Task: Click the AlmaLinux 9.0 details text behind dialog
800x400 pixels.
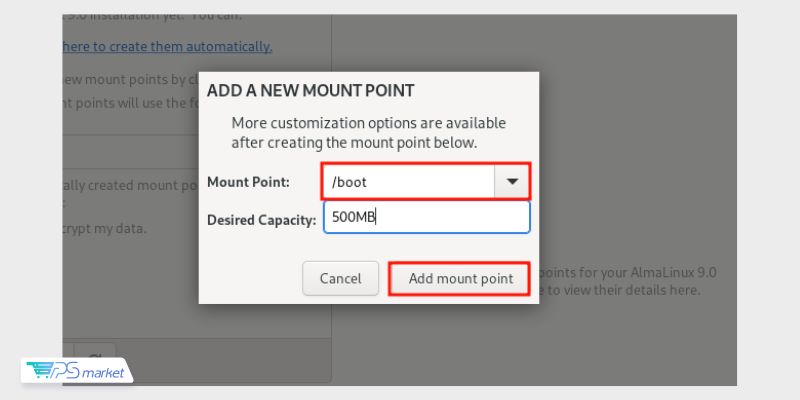Action: (x=628, y=272)
